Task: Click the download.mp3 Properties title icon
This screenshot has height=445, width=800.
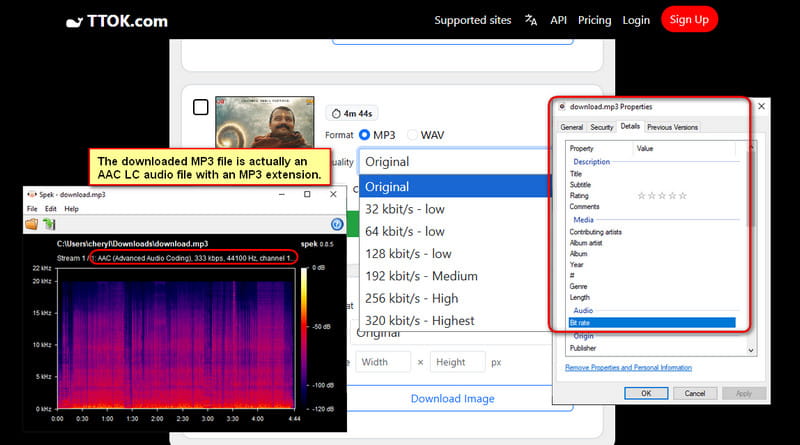Action: pyautogui.click(x=562, y=107)
